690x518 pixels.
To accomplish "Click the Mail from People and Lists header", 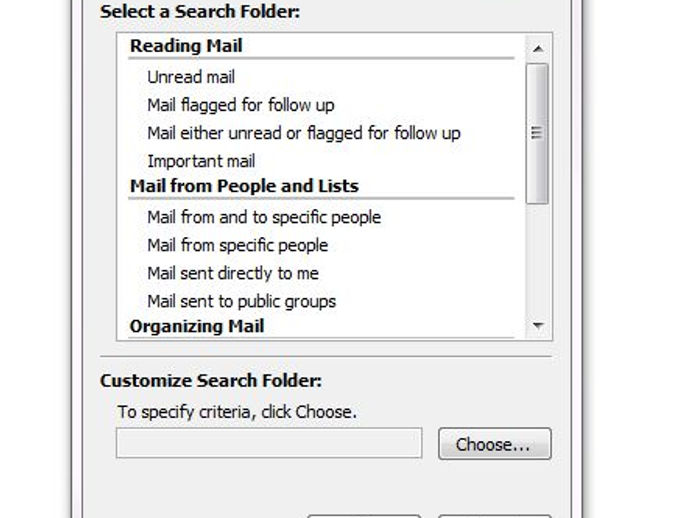I will 244,186.
